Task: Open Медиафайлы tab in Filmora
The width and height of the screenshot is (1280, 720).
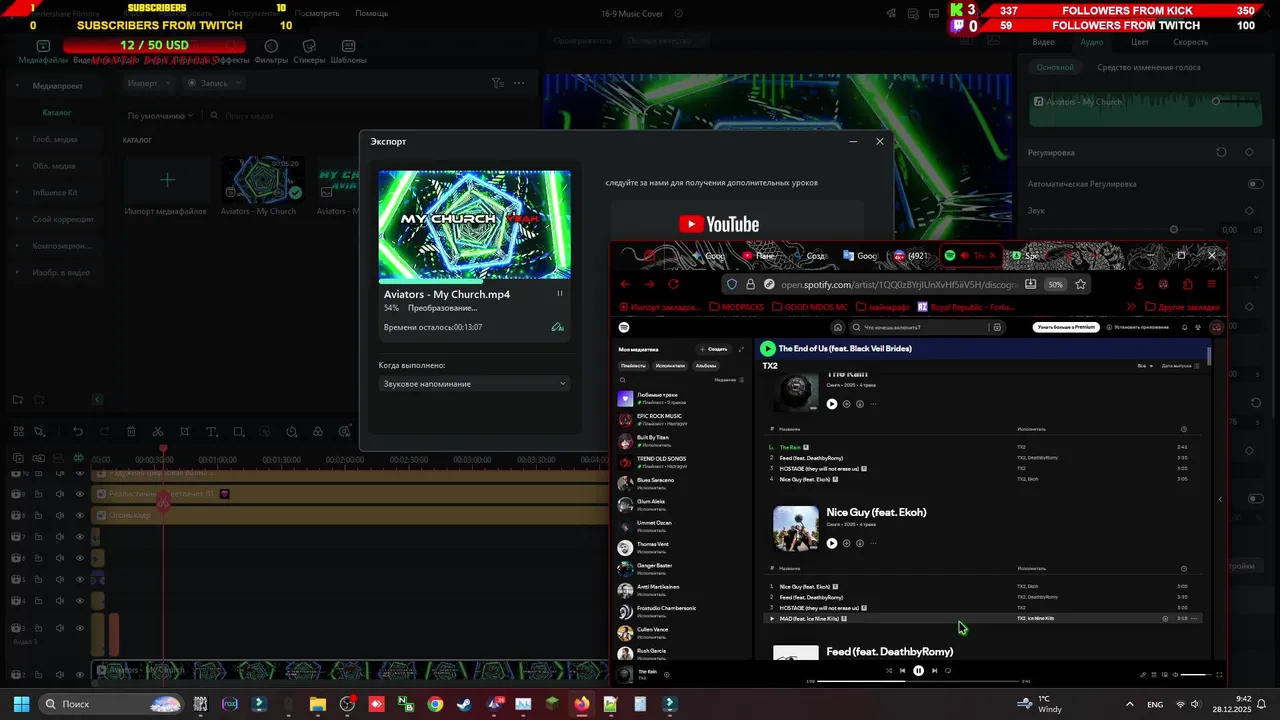Action: 43,53
